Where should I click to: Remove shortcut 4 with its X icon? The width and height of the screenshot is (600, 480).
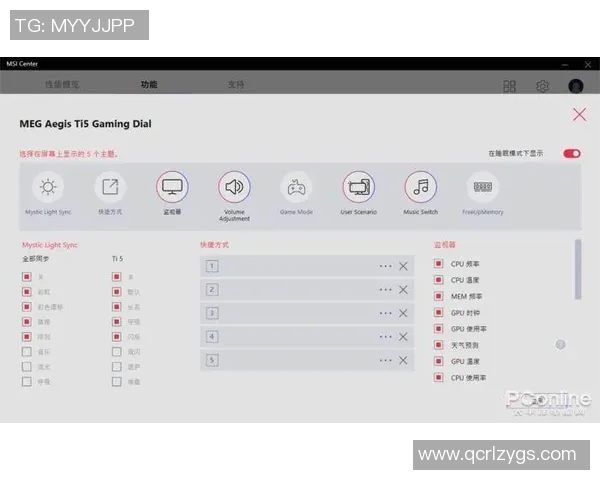click(403, 337)
